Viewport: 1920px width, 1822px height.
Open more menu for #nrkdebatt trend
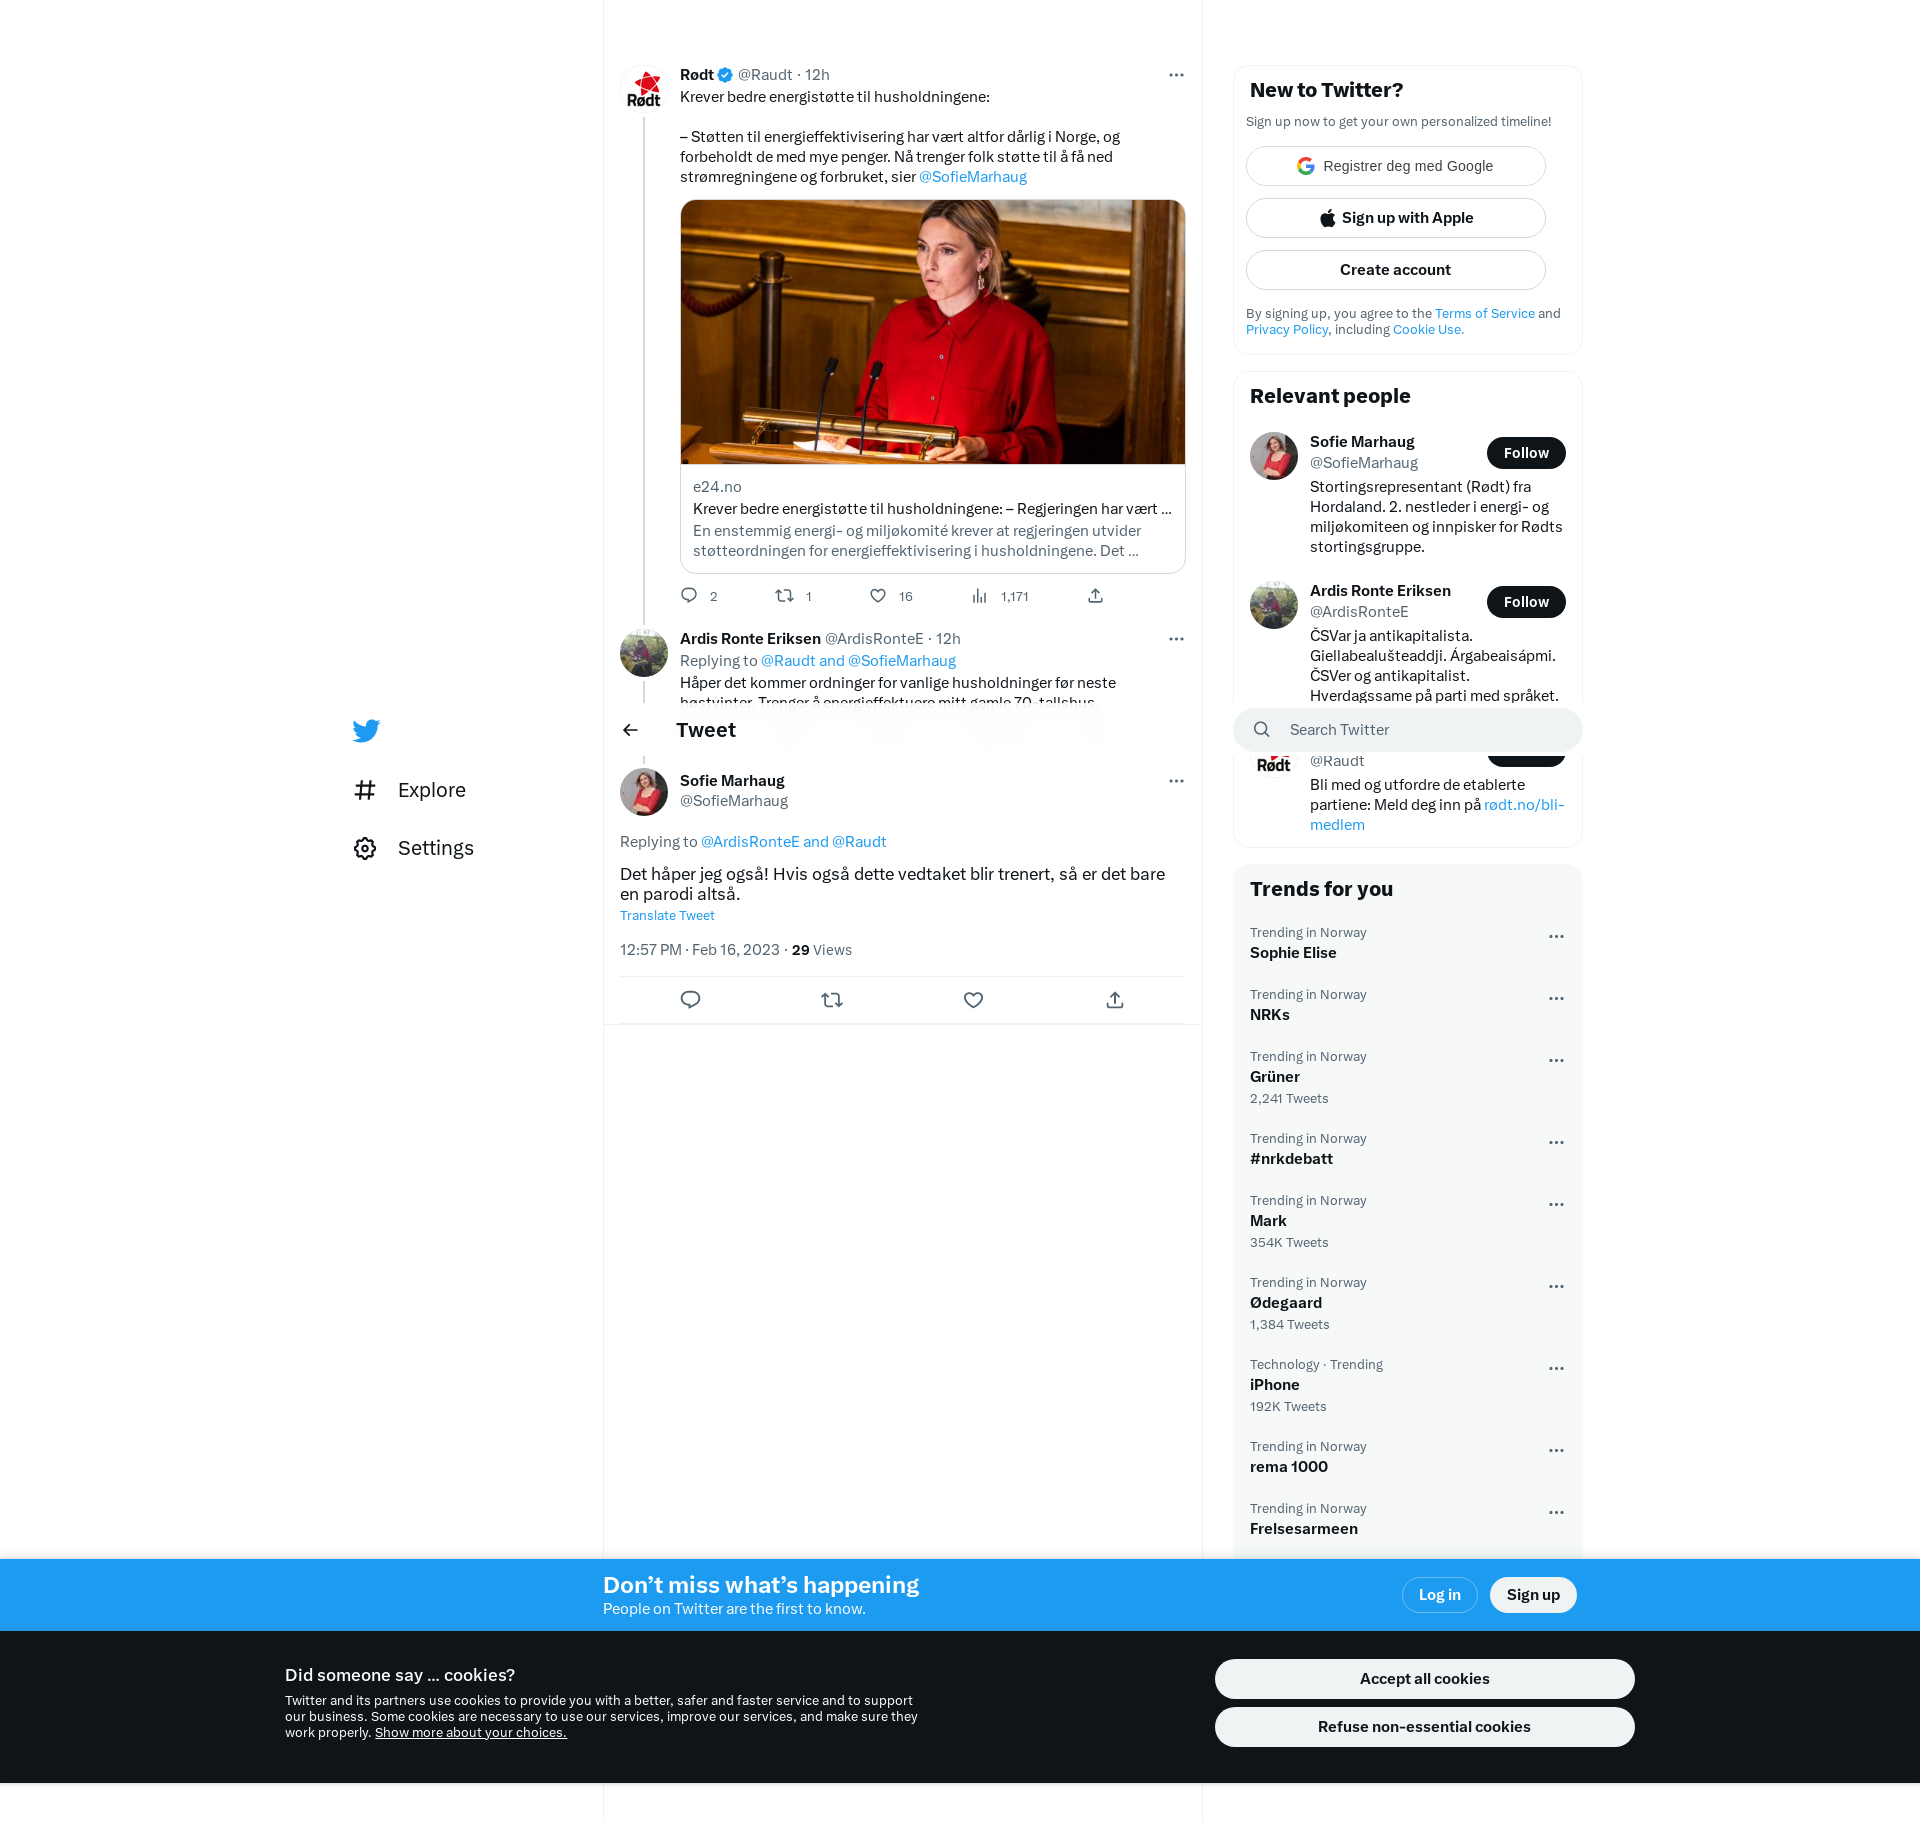pyautogui.click(x=1556, y=1143)
